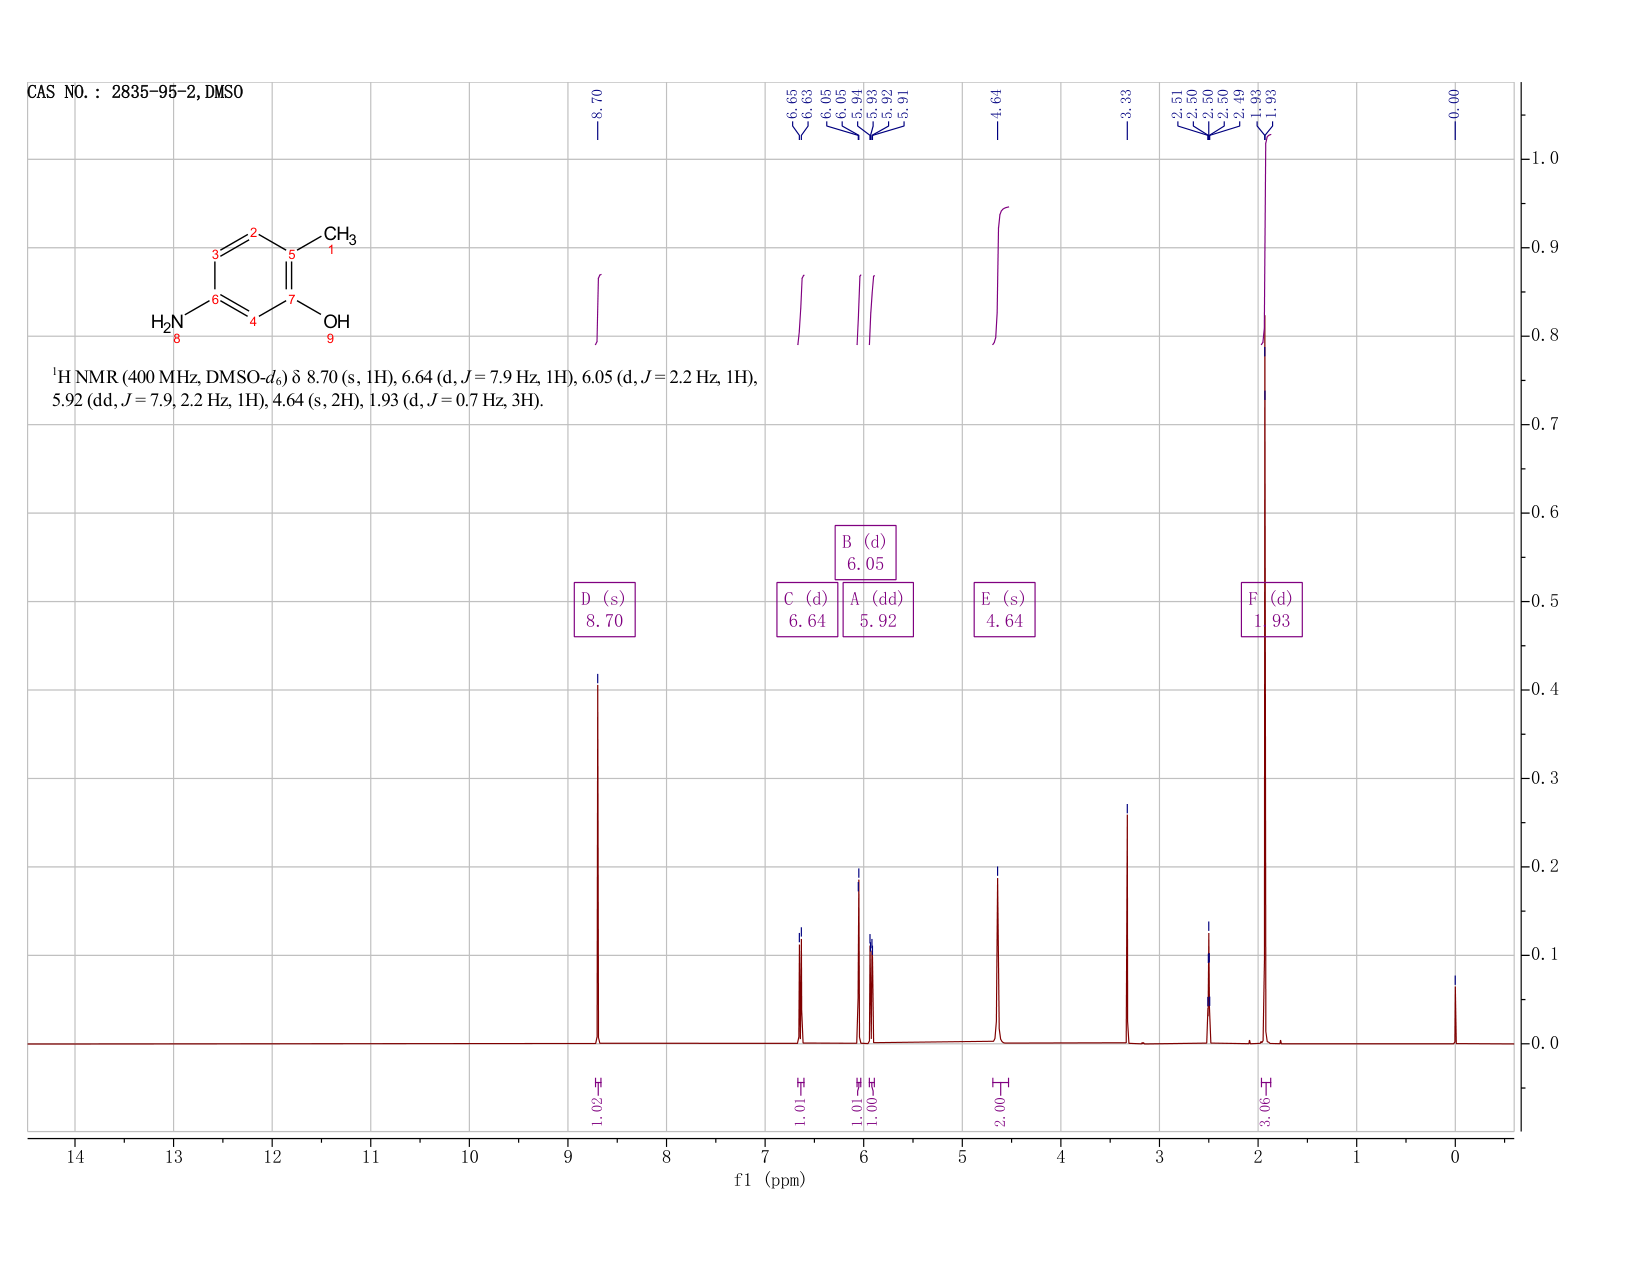Click integral value 3.06 under 1.93 peak
The height and width of the screenshot is (1275, 1650).
coord(1265,1110)
